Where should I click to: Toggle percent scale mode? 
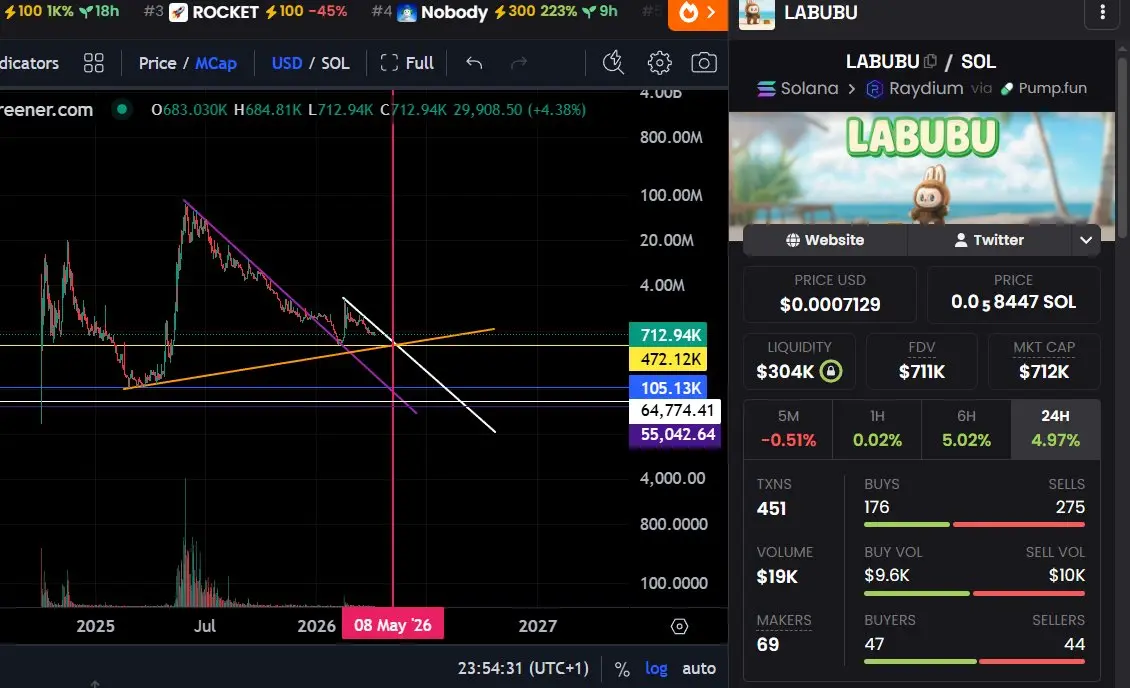click(622, 669)
